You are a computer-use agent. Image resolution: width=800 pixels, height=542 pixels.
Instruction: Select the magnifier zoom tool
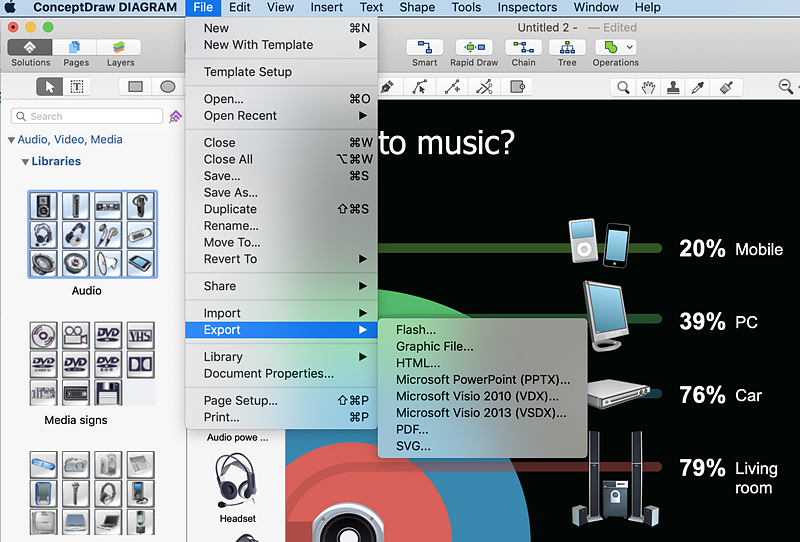pos(623,87)
